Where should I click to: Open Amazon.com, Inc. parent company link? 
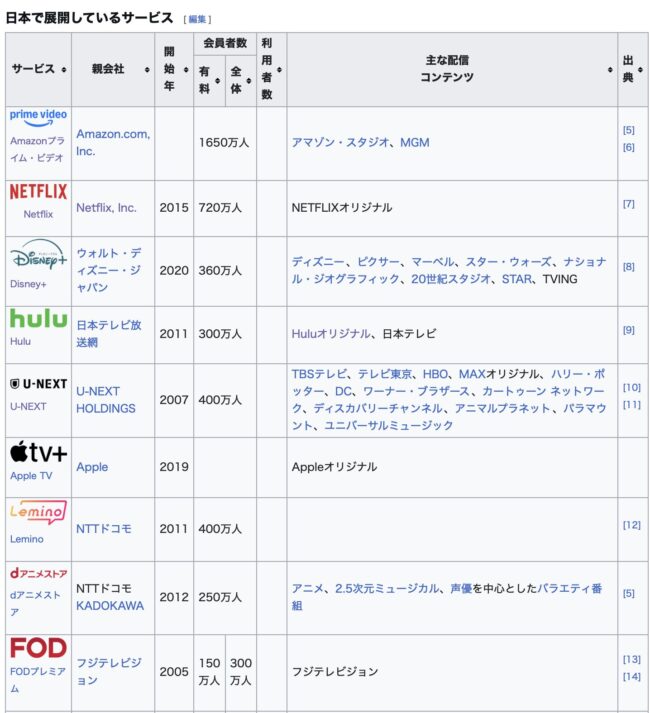[x=113, y=142]
